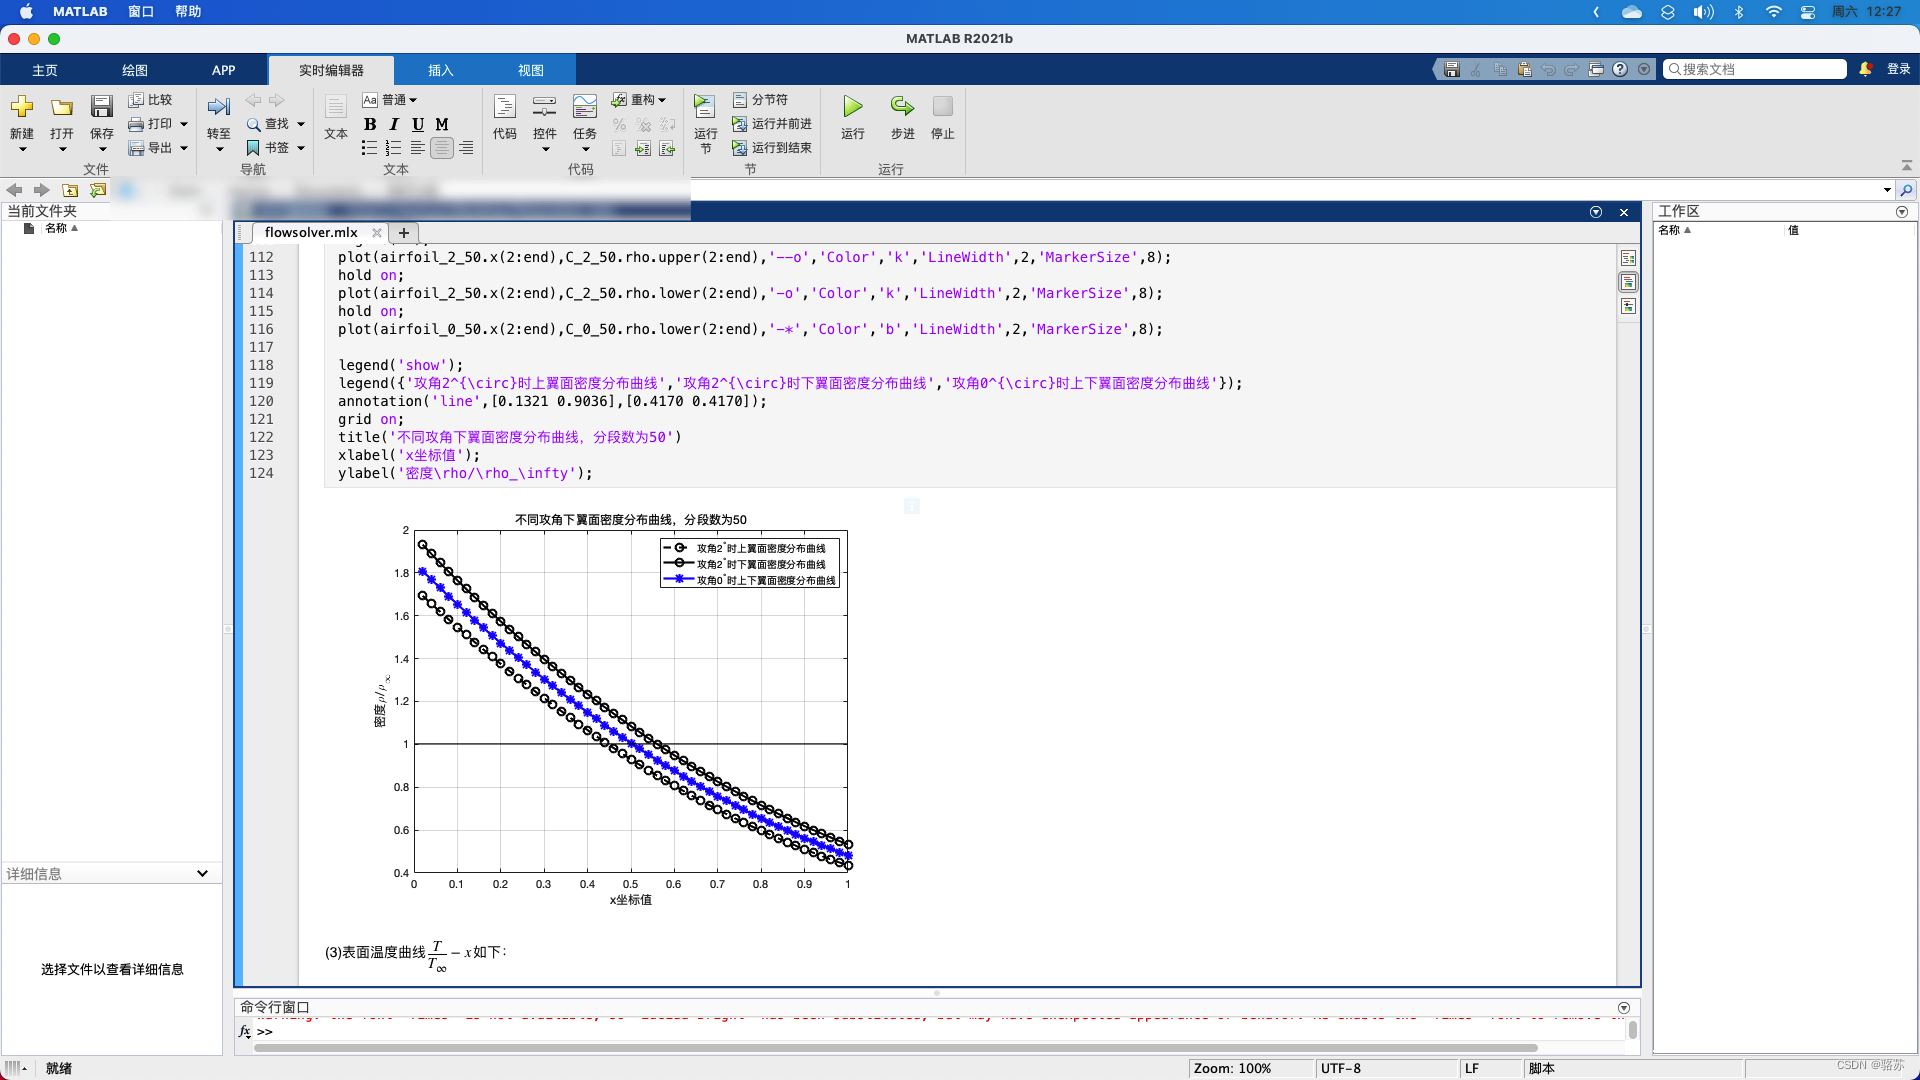Click the Search Documentation field
This screenshot has width=1920, height=1080.
(x=1755, y=69)
